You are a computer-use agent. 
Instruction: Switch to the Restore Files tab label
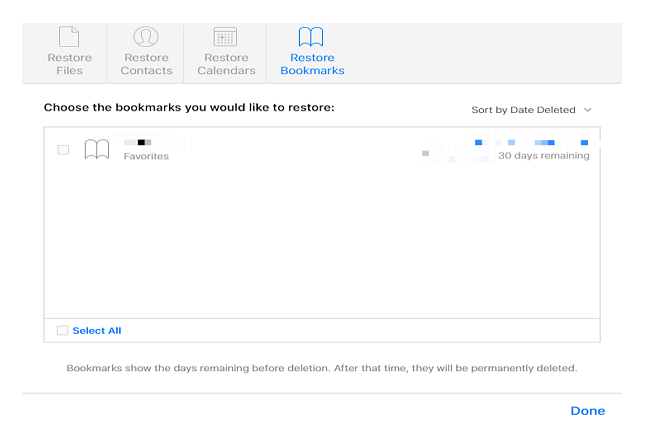pos(69,64)
